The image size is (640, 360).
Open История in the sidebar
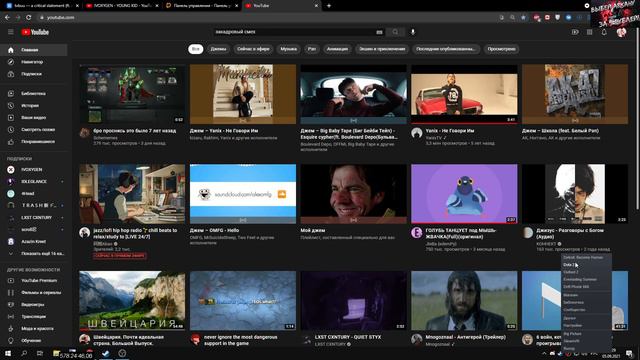[x=34, y=106]
